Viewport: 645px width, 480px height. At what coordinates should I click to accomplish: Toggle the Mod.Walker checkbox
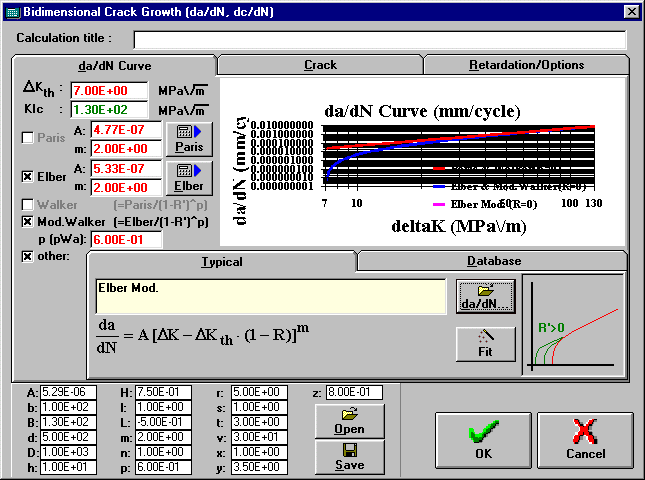coord(28,221)
